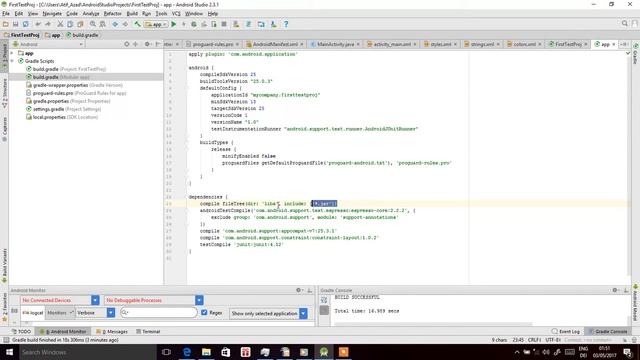Open the Build menu
This screenshot has height=360, width=640.
click(132, 13)
